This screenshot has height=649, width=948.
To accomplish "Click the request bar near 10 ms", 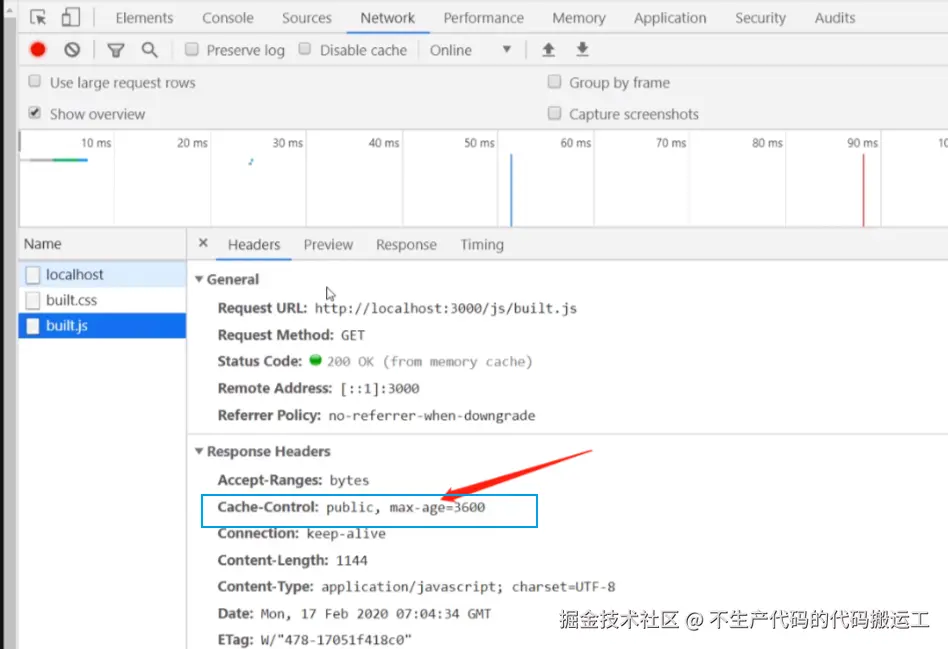I will pyautogui.click(x=59, y=160).
